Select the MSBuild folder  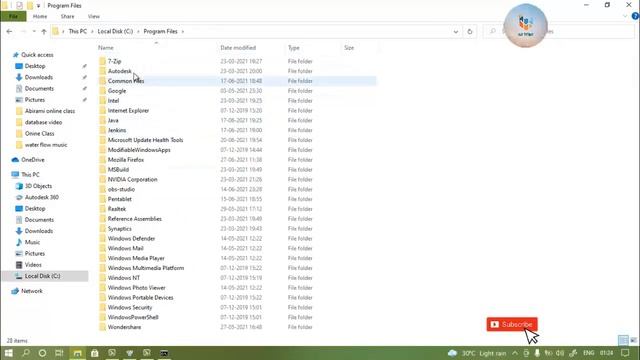point(118,169)
